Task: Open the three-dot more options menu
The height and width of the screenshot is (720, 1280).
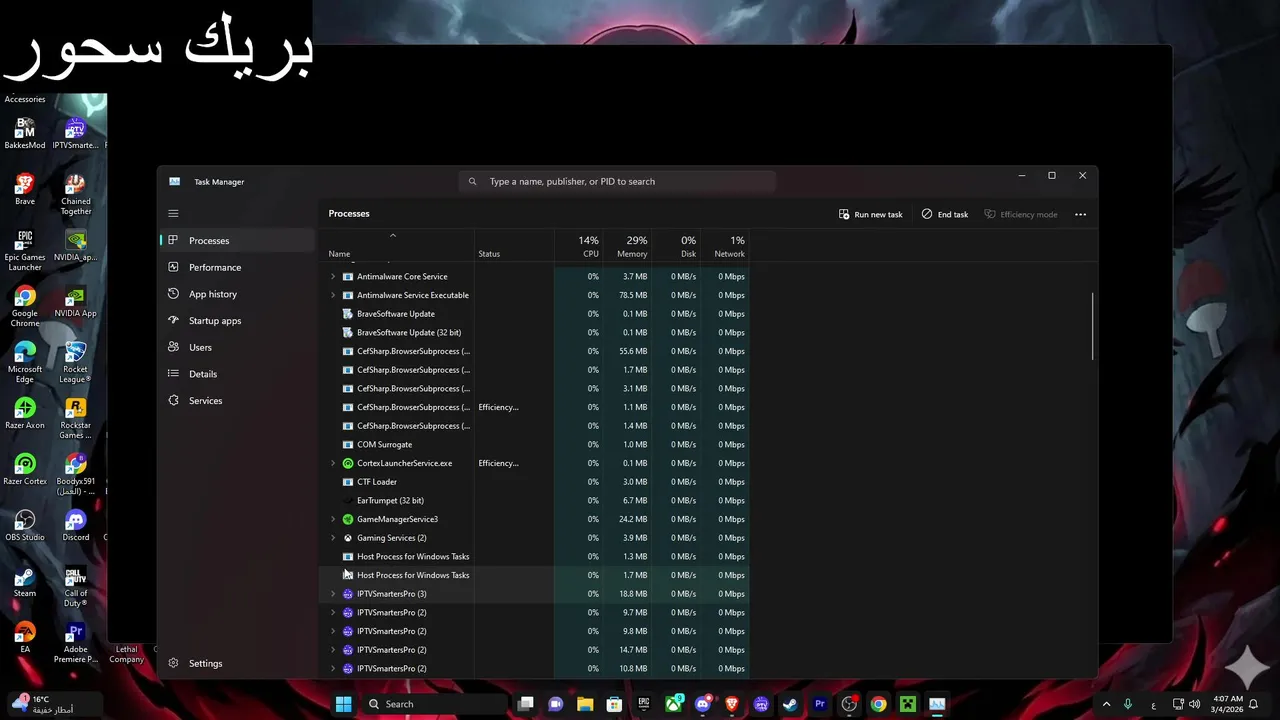Action: pyautogui.click(x=1080, y=214)
